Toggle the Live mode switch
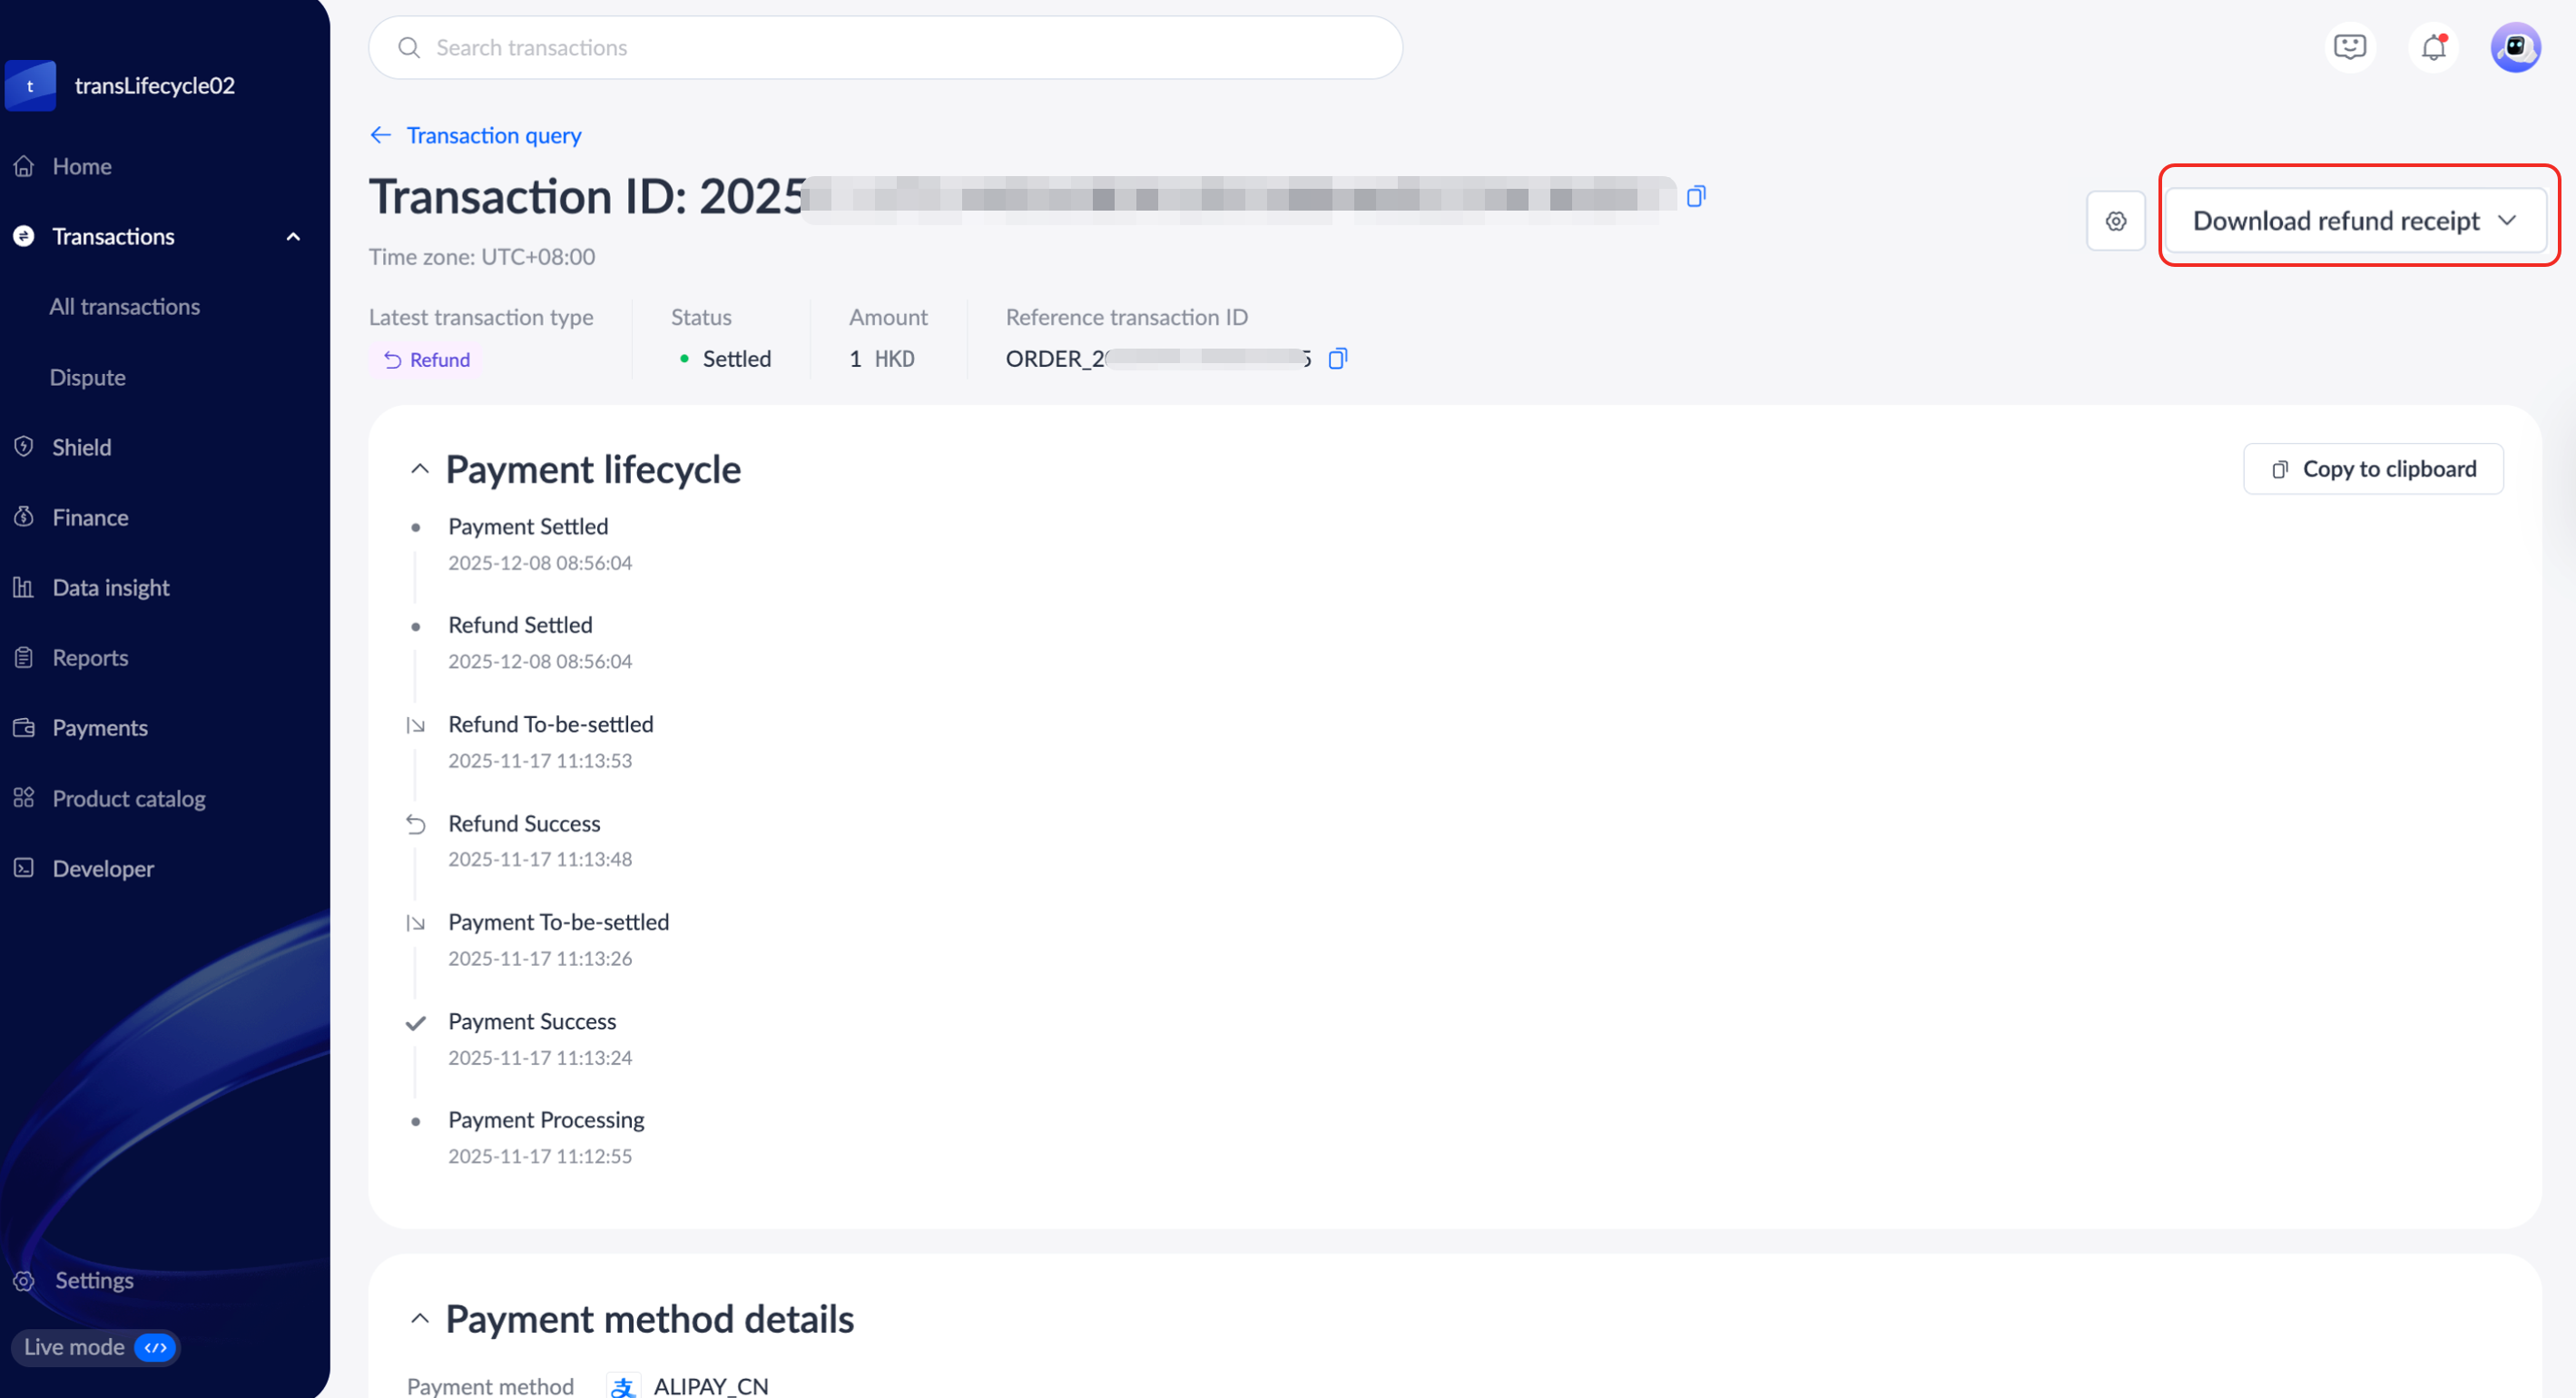The image size is (2576, 1398). (x=155, y=1347)
